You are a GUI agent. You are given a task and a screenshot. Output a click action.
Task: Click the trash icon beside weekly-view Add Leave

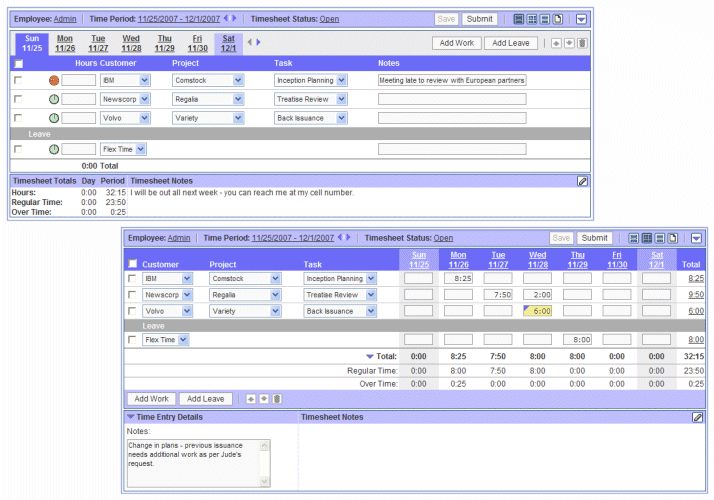click(x=277, y=399)
